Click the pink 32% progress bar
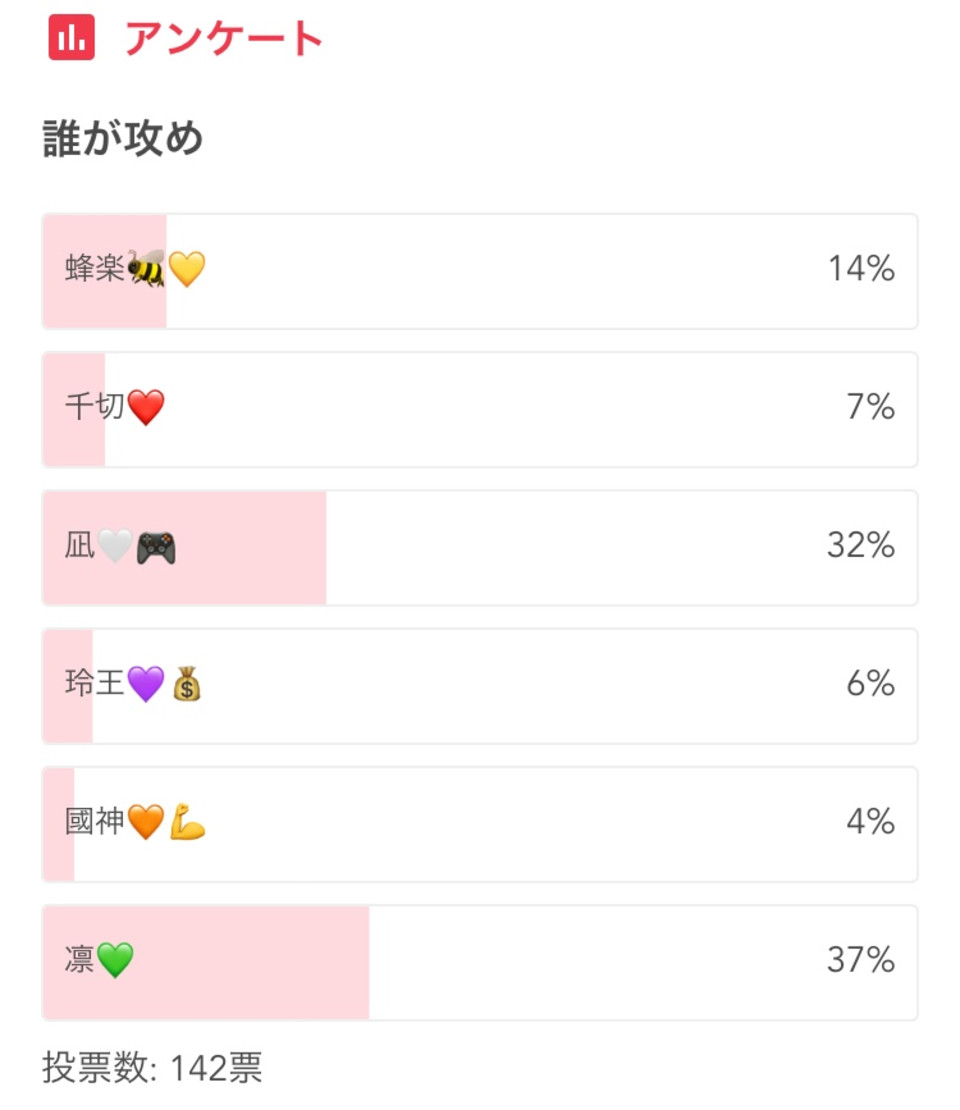This screenshot has height=1110, width=960. click(185, 547)
